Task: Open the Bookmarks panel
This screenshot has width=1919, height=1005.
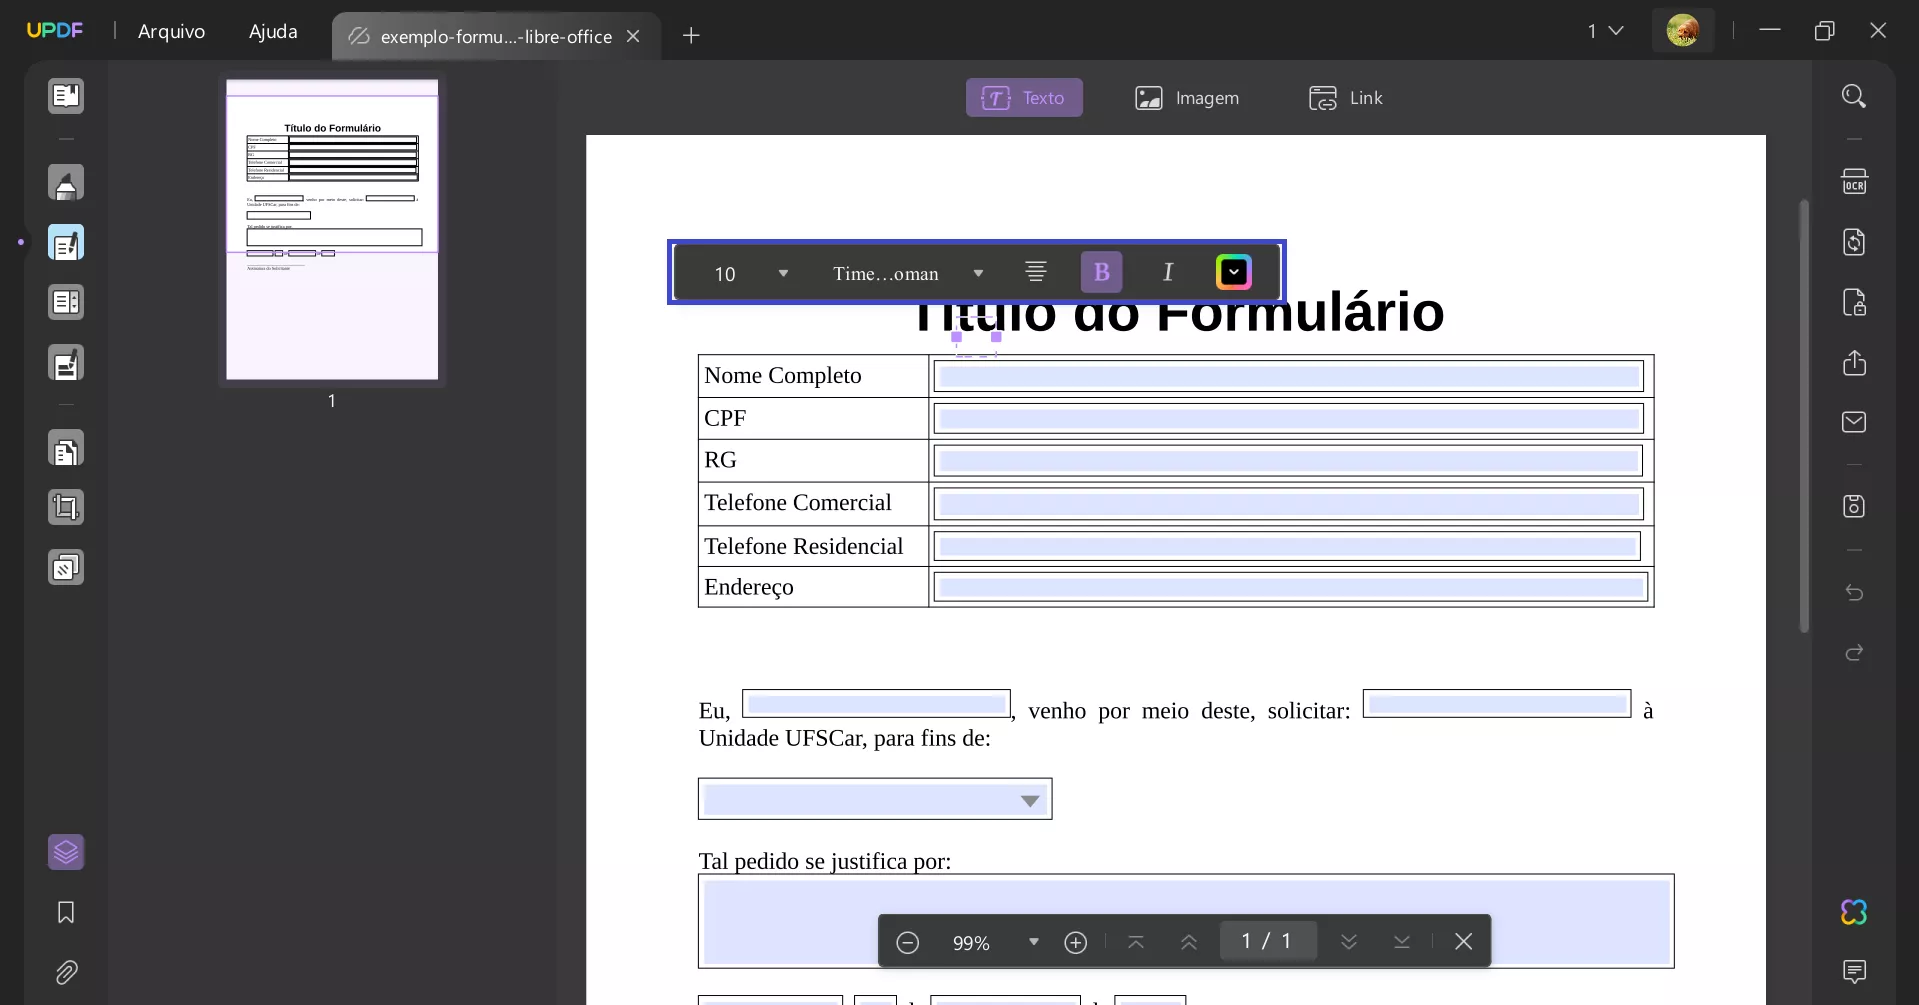Action: coord(66,912)
